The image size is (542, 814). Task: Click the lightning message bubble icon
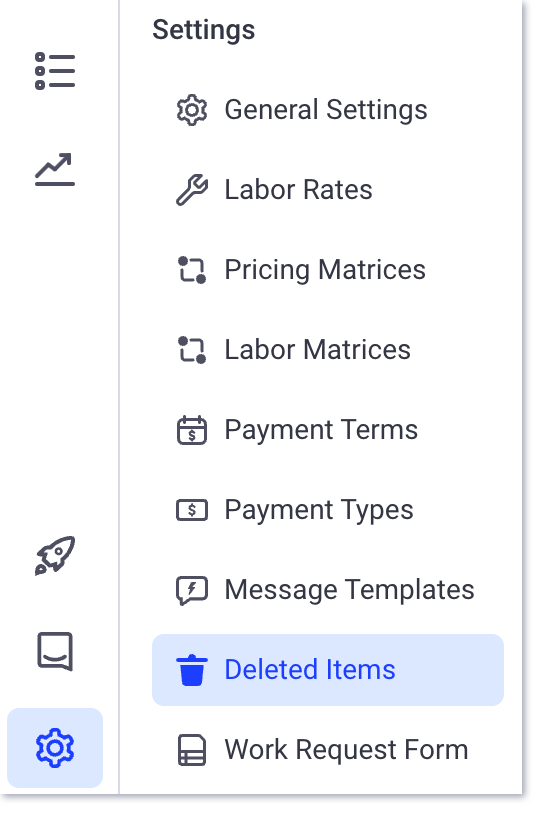tap(192, 590)
